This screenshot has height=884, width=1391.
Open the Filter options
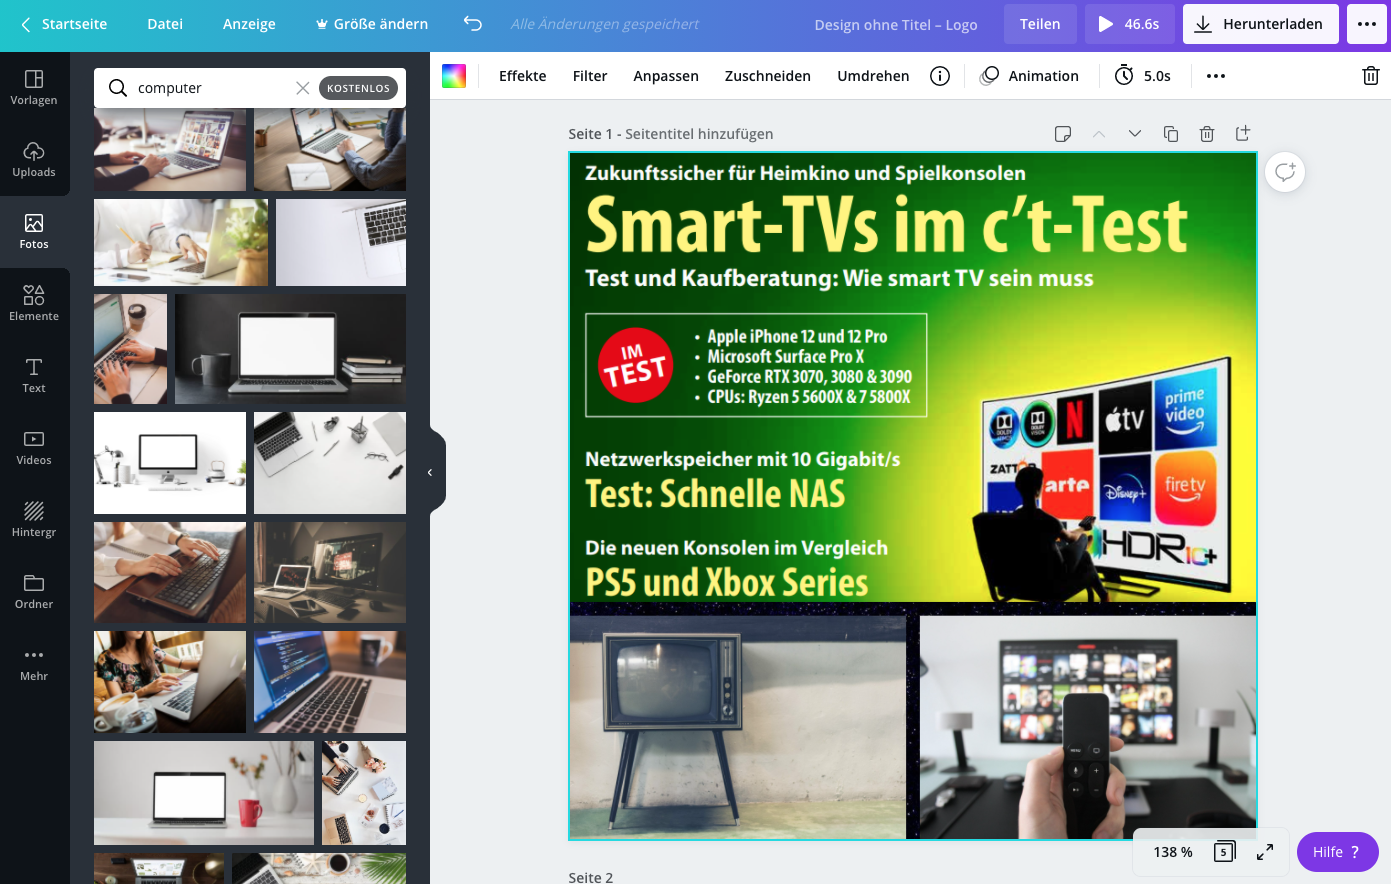click(590, 76)
